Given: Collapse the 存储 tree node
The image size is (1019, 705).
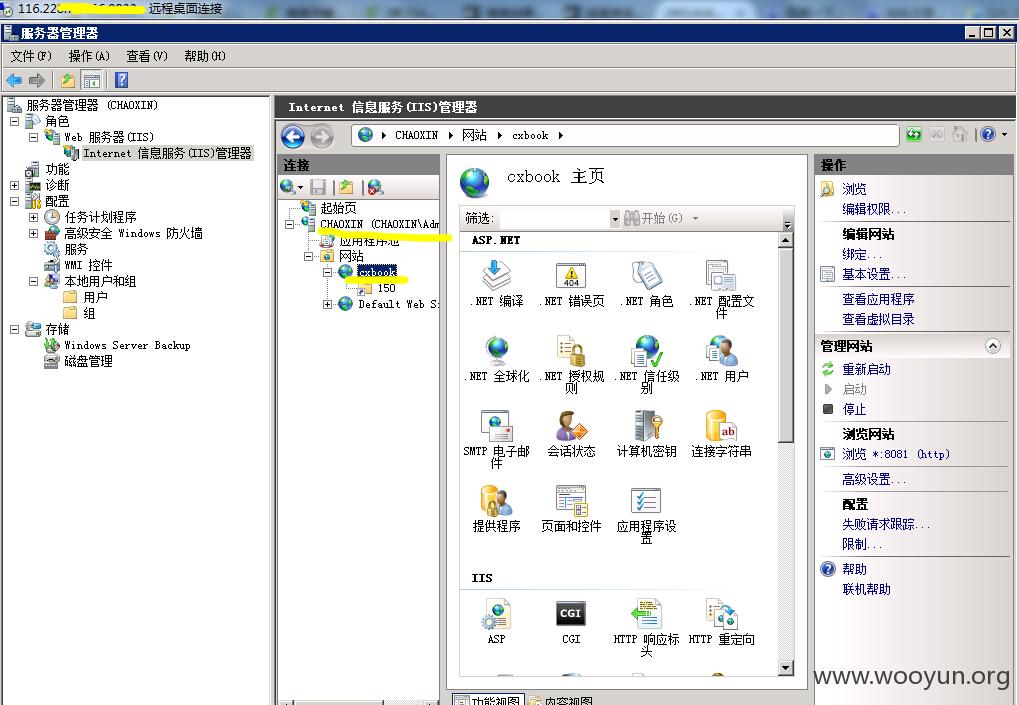Looking at the screenshot, I should [14, 329].
